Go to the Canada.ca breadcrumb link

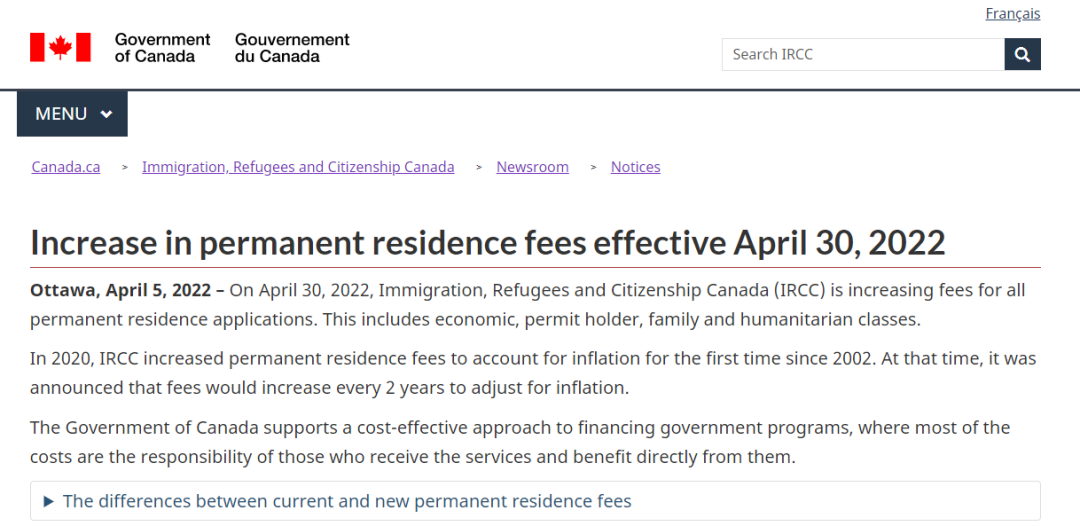66,167
